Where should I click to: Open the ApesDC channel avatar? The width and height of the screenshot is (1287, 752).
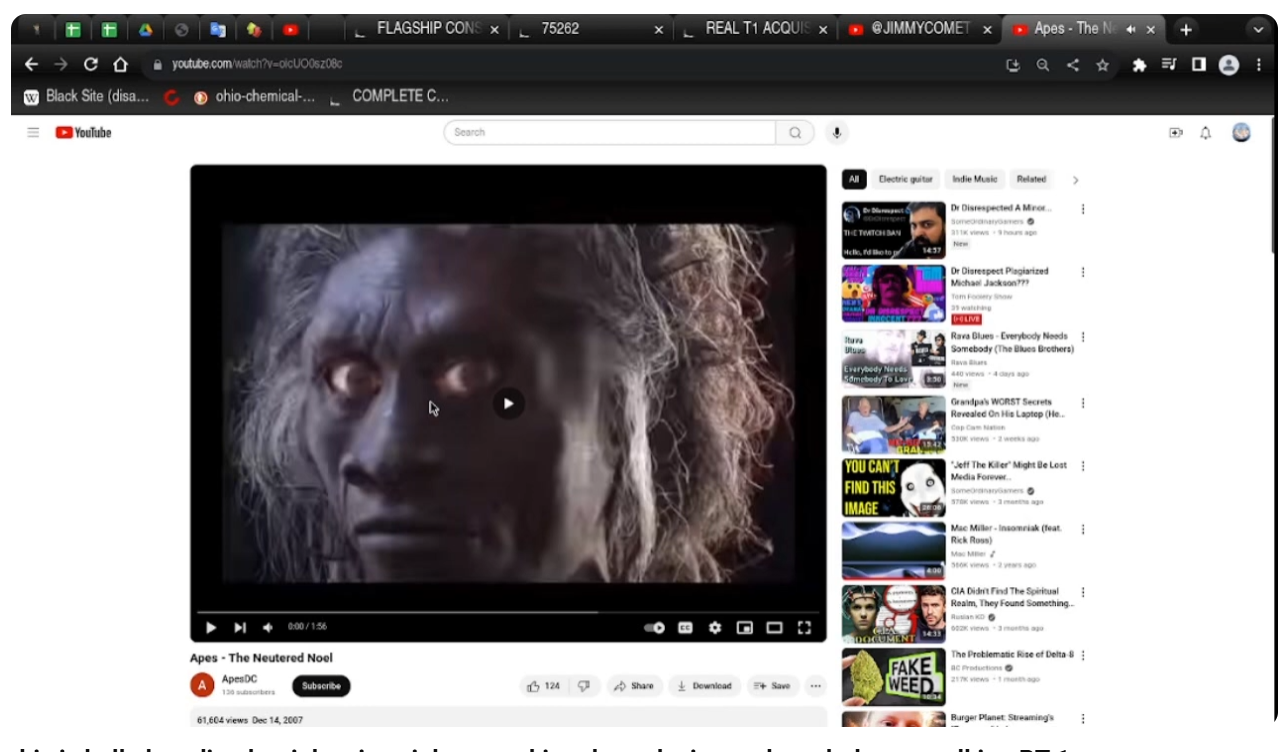coord(202,685)
